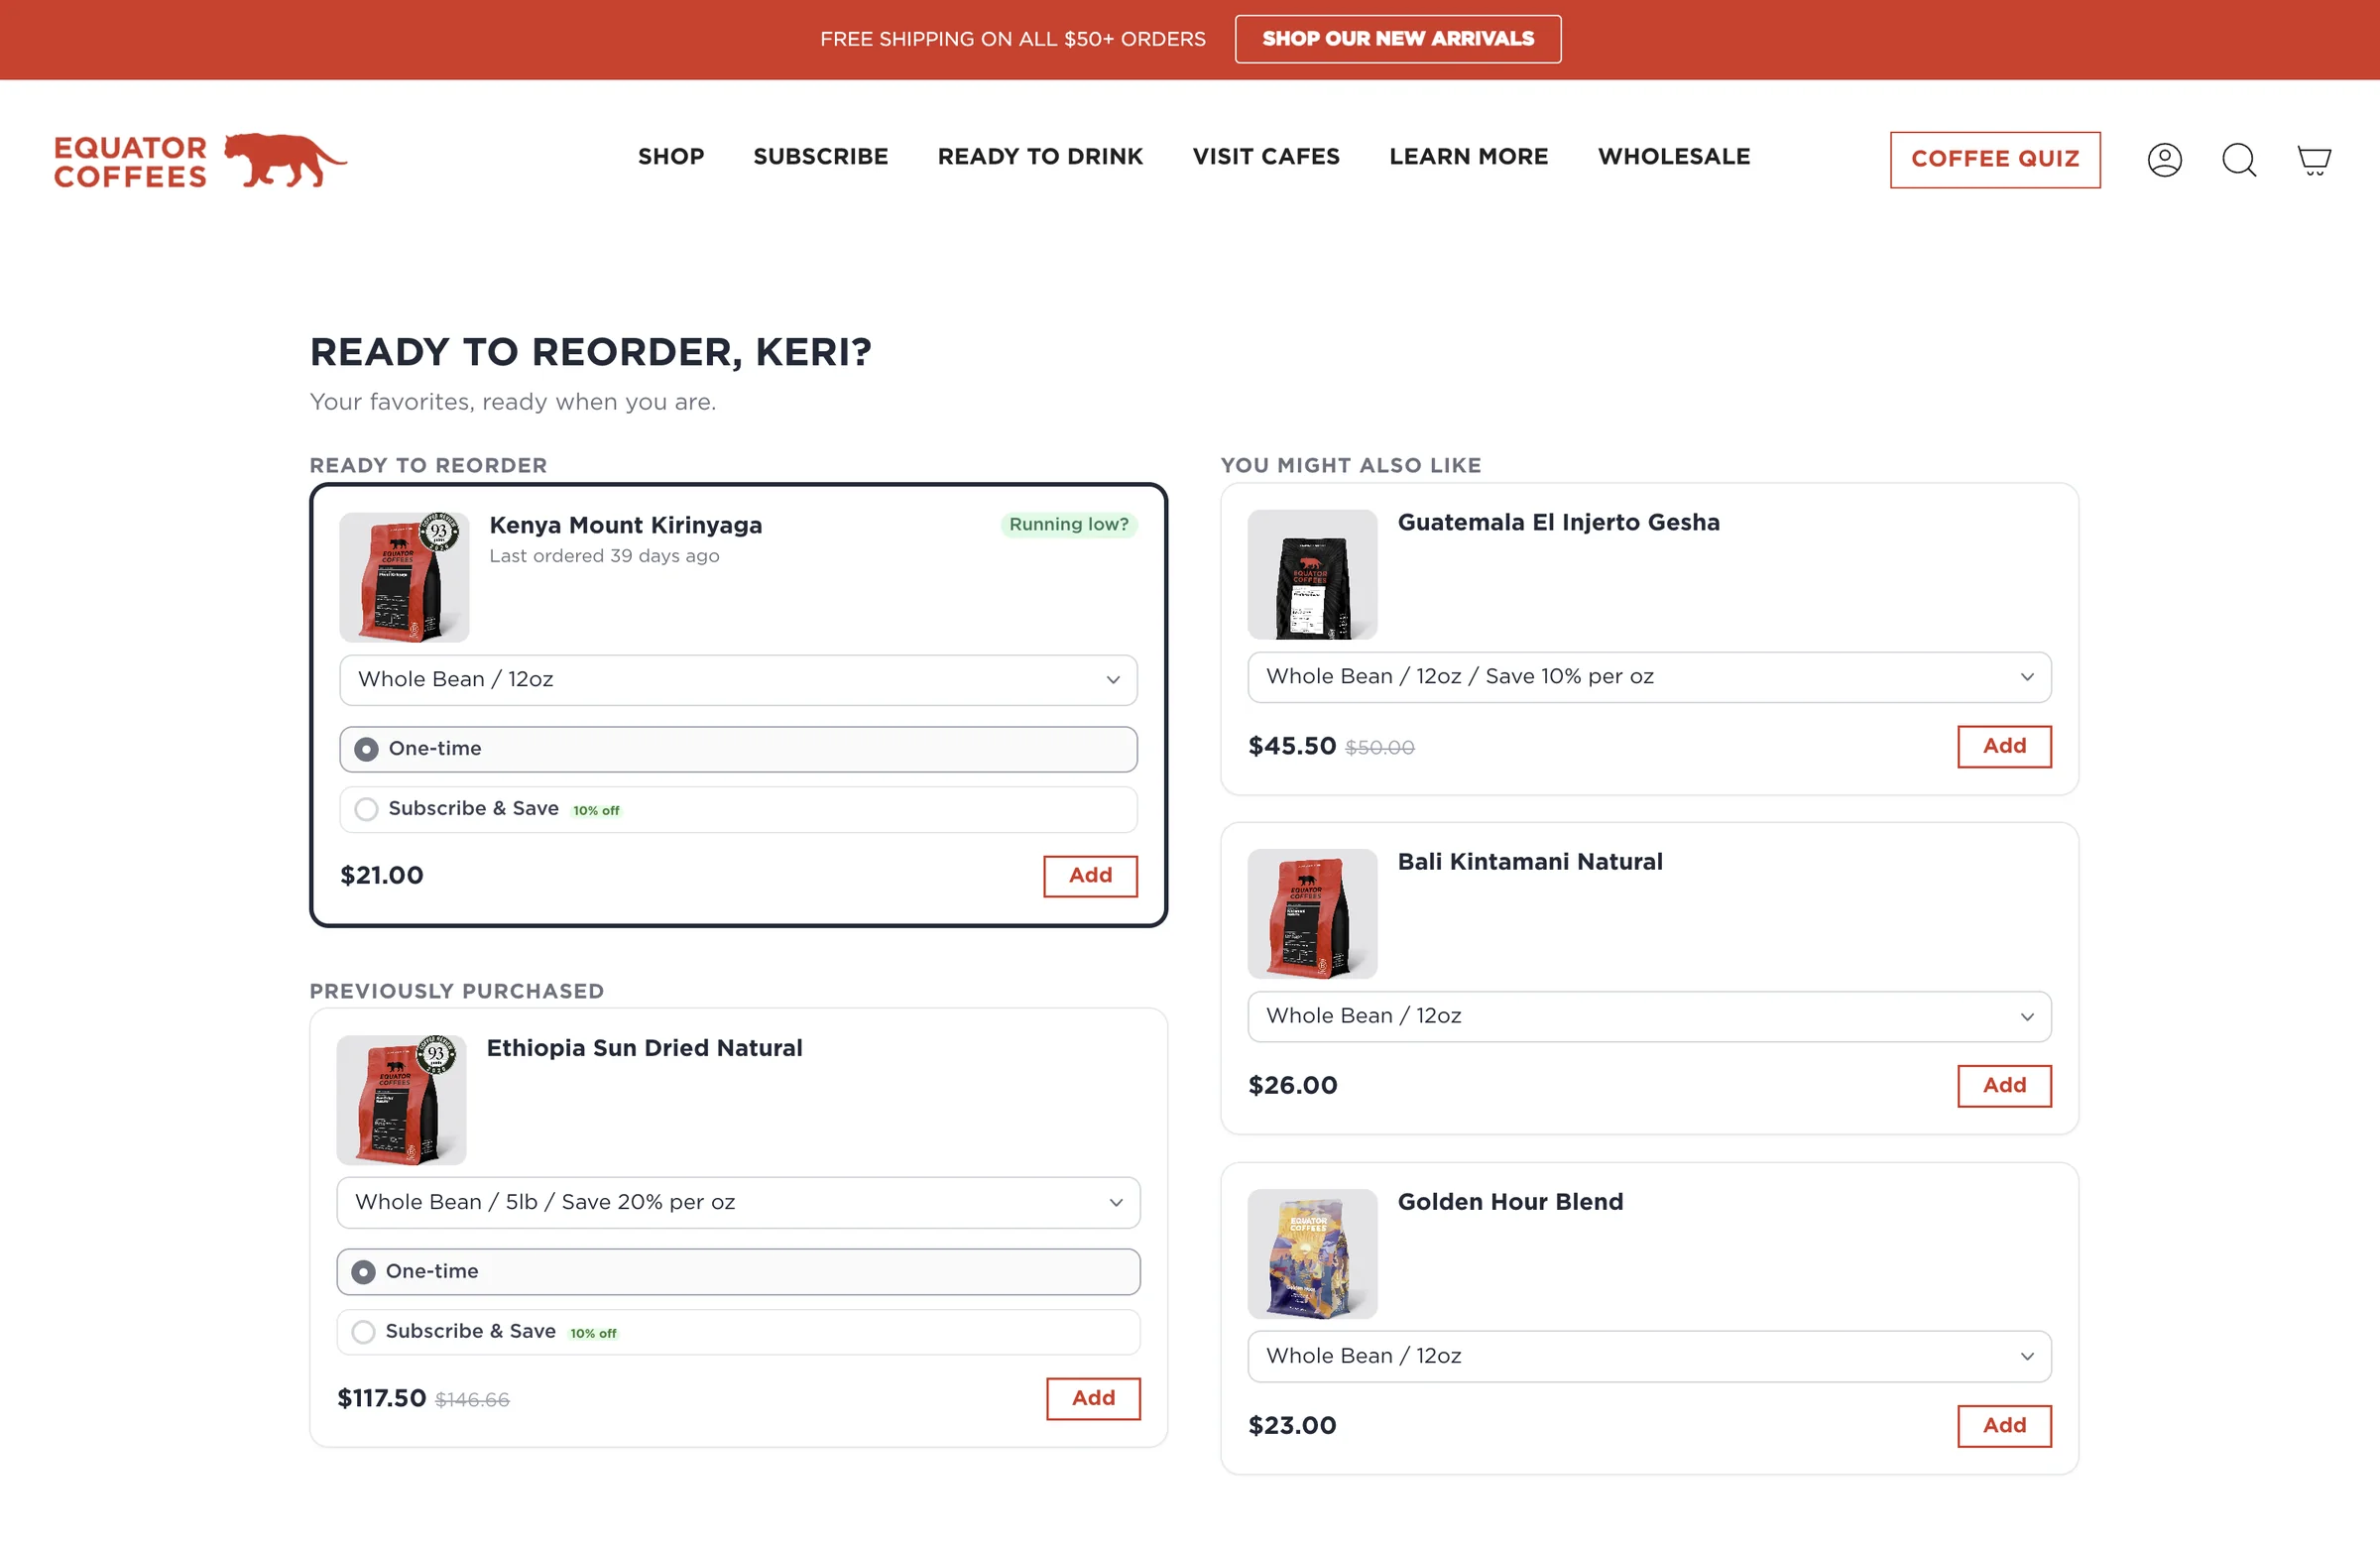Image resolution: width=2380 pixels, height=1547 pixels.
Task: Add Golden Hour Blend to cart
Action: (2004, 1426)
